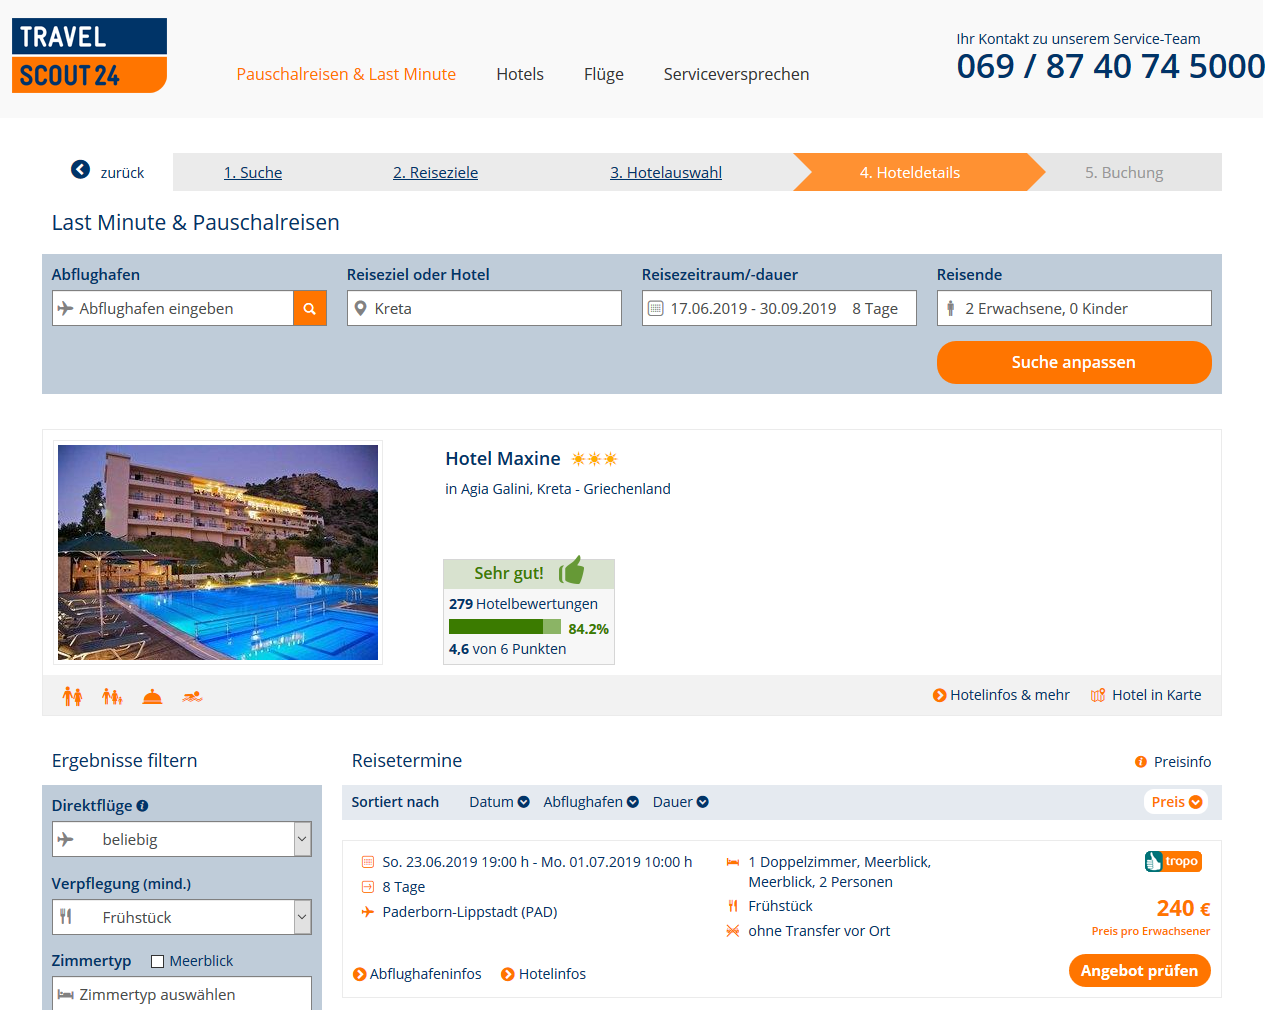The width and height of the screenshot is (1266, 1010).
Task: Click the Suche anpassen button
Action: [x=1074, y=362]
